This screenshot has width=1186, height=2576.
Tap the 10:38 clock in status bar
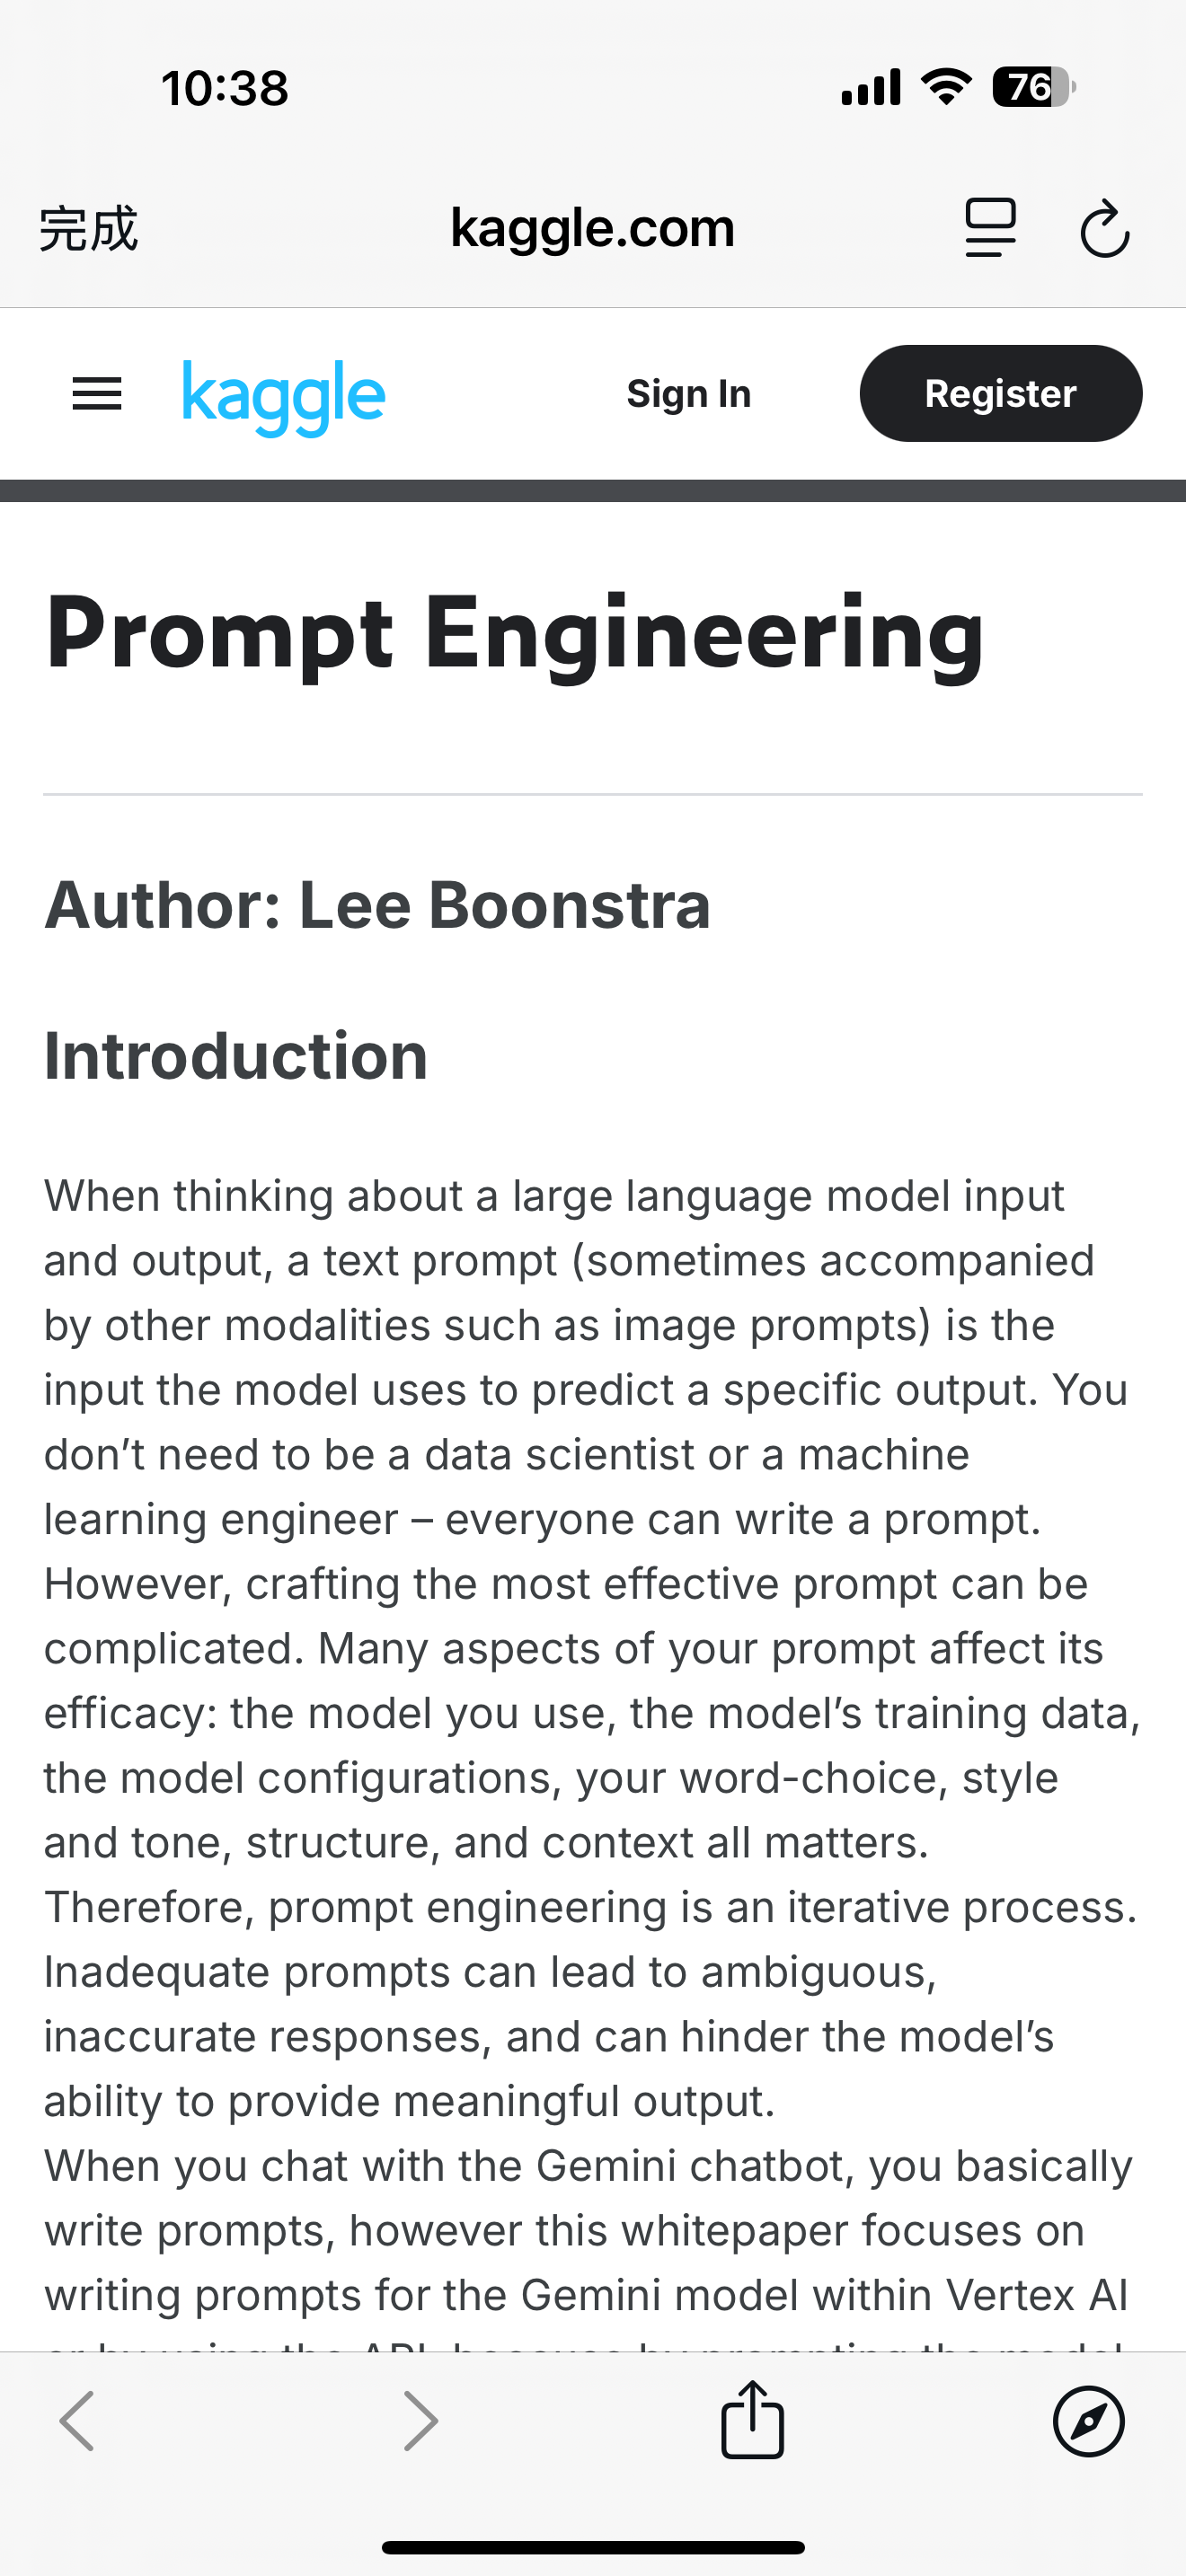(225, 88)
